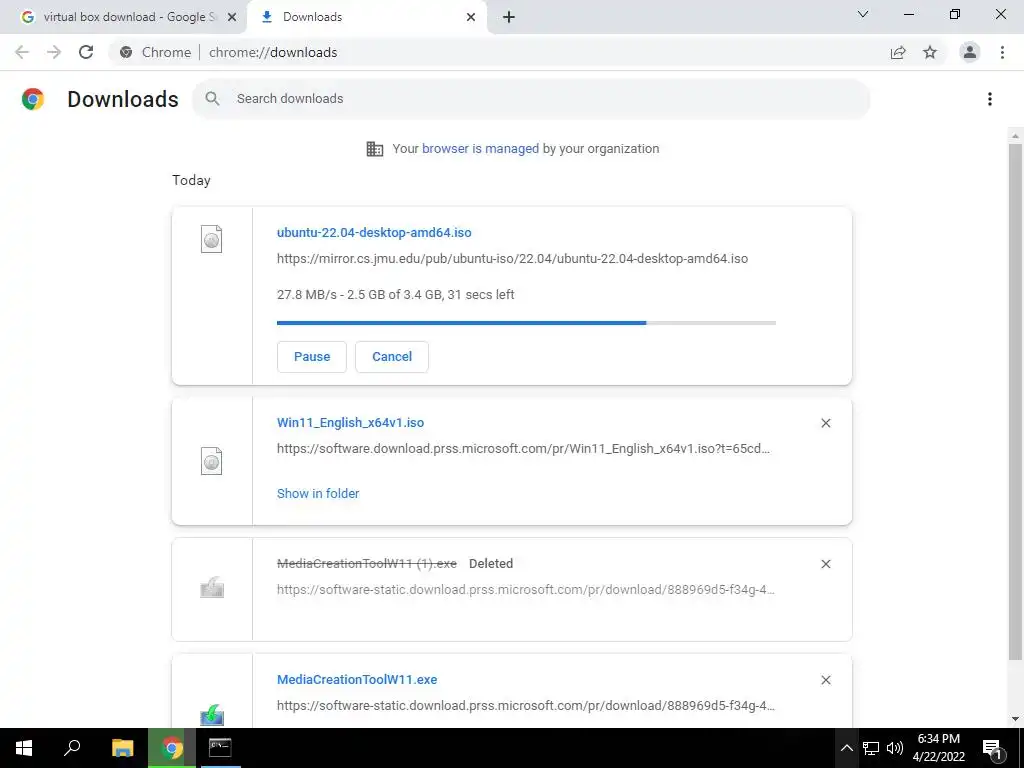The width and height of the screenshot is (1024, 768).
Task: Click the Chrome taskbar icon
Action: 172,748
